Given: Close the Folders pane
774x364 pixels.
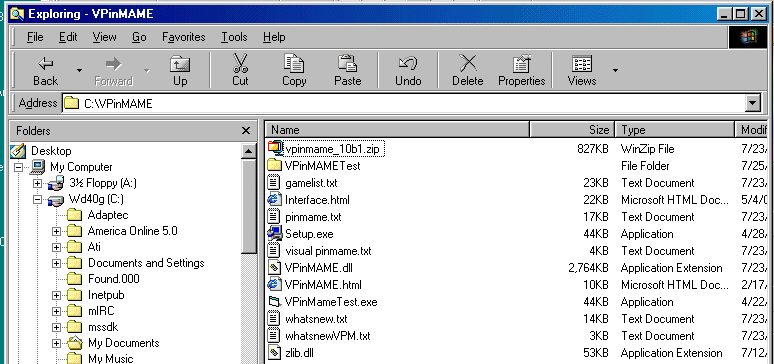Looking at the screenshot, I should (246, 130).
